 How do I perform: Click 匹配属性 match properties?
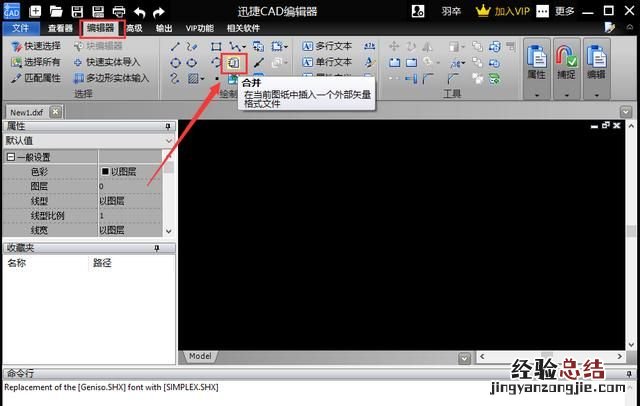coord(36,78)
